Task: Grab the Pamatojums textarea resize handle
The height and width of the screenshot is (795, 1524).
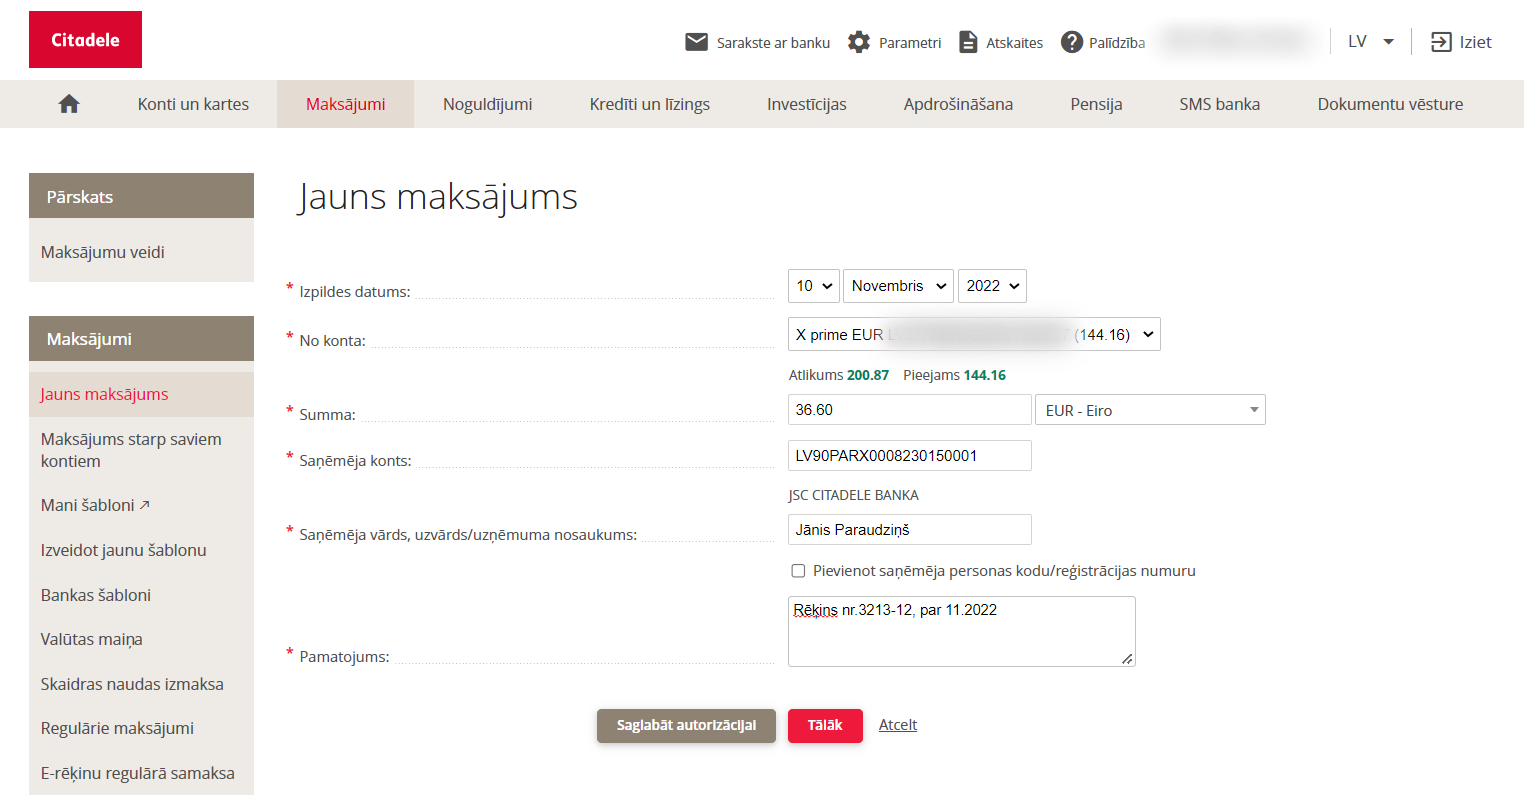Action: (x=1127, y=658)
